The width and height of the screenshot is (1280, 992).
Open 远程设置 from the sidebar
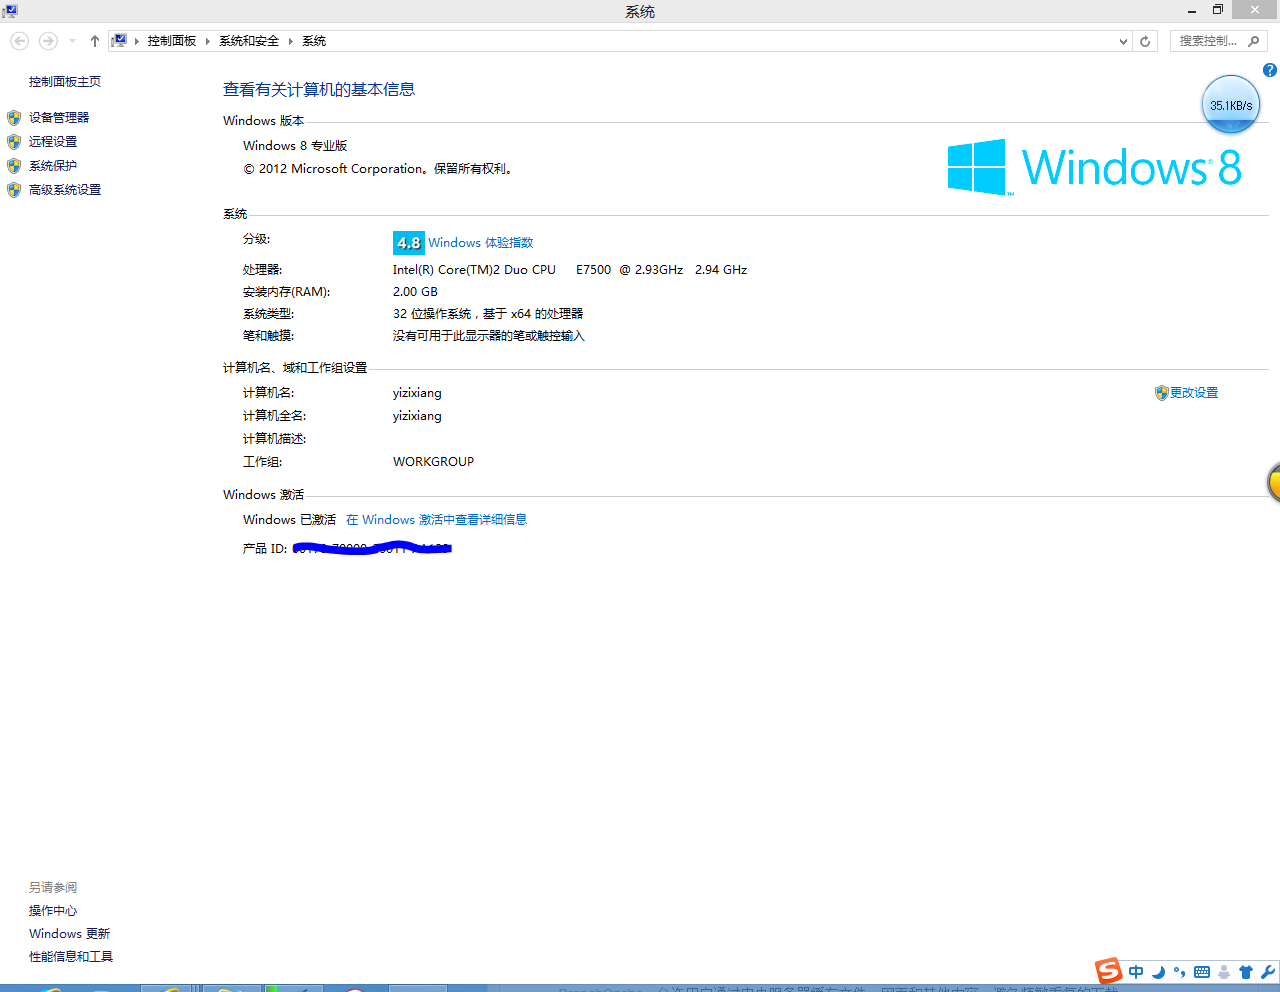click(53, 142)
